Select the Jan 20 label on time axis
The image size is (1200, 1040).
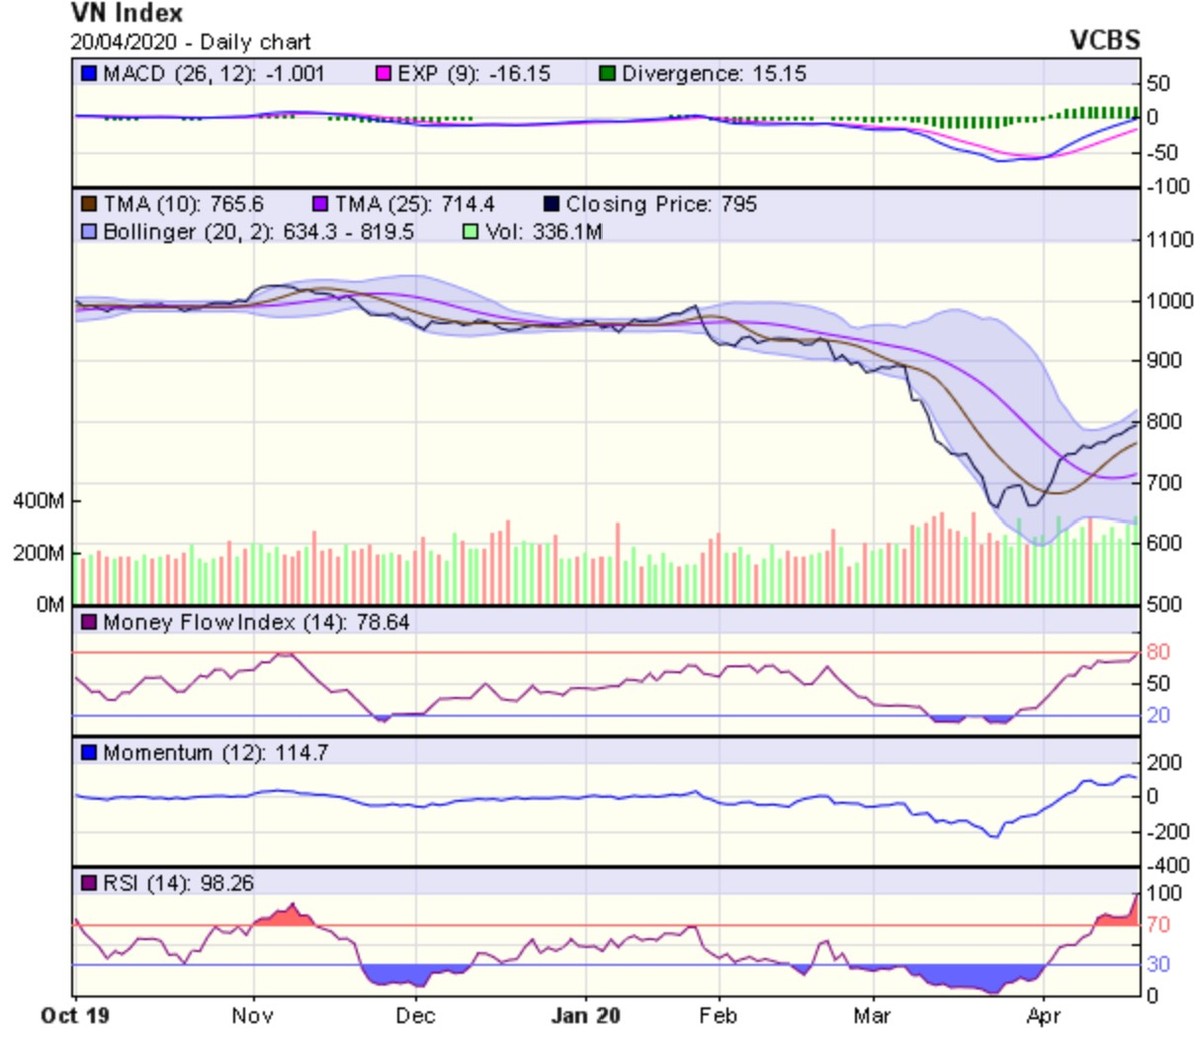point(585,1016)
